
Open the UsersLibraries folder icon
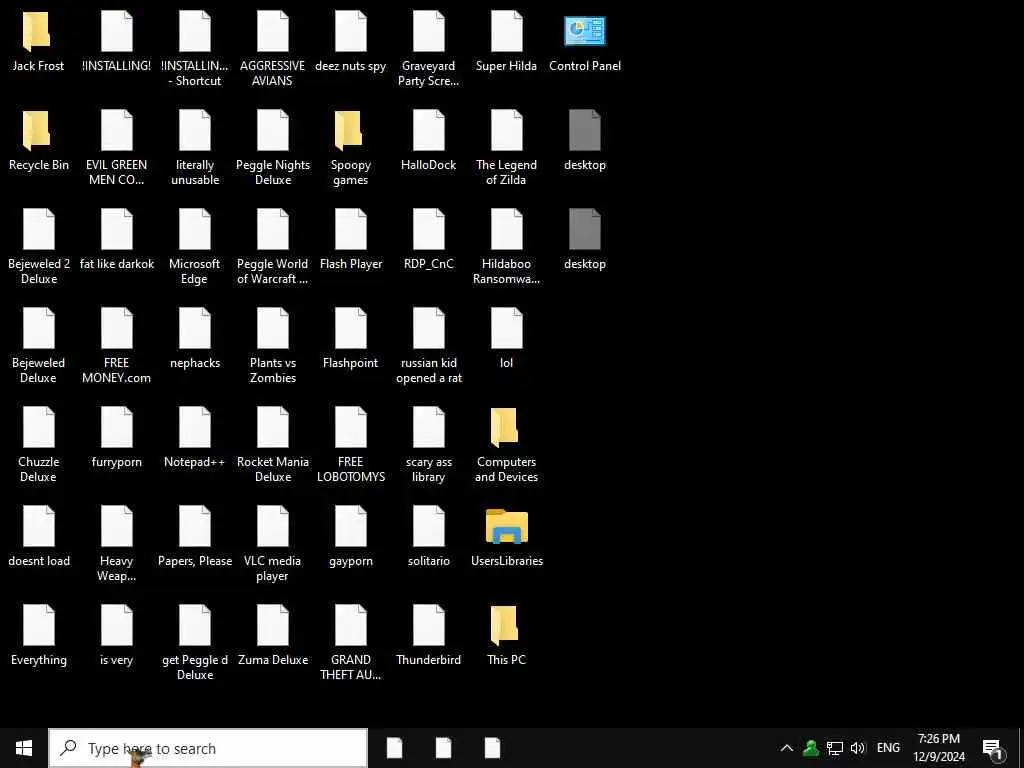click(x=507, y=526)
